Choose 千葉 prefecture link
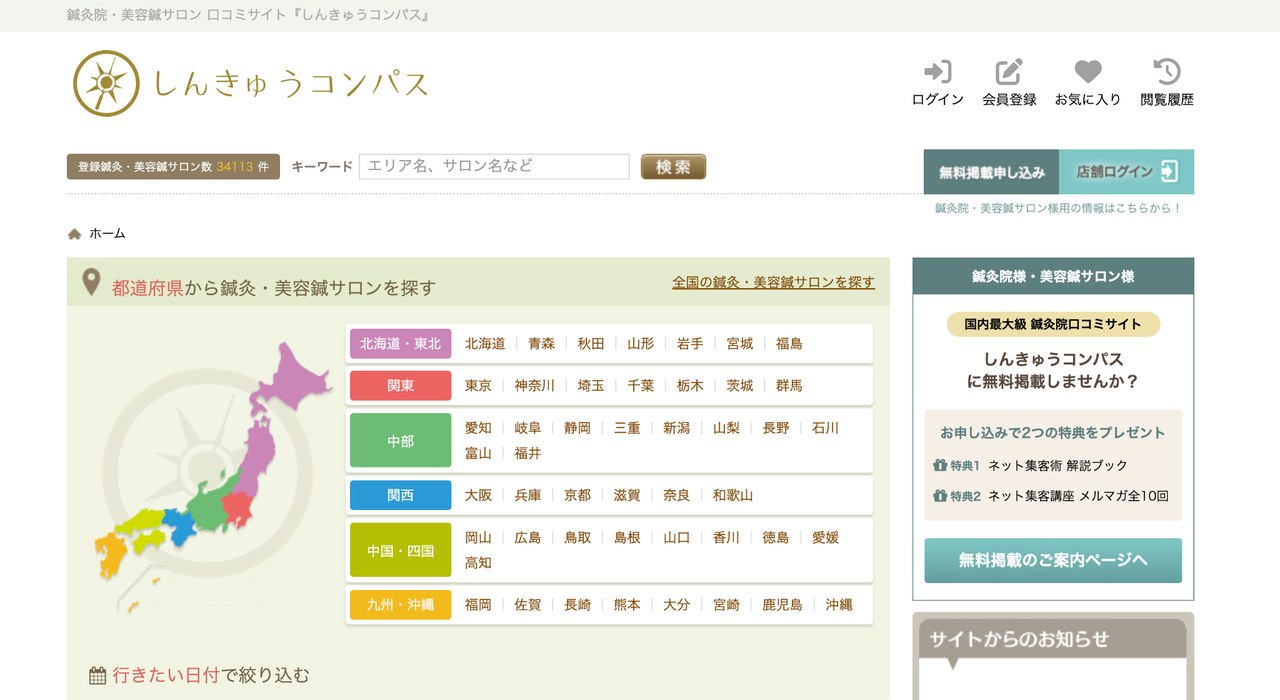The width and height of the screenshot is (1280, 700). click(641, 385)
